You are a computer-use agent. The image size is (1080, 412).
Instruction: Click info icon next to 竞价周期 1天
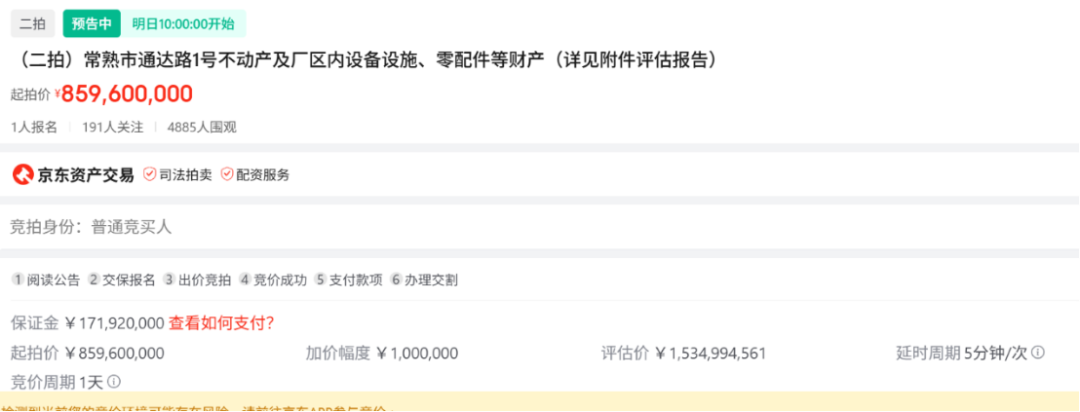[115, 381]
